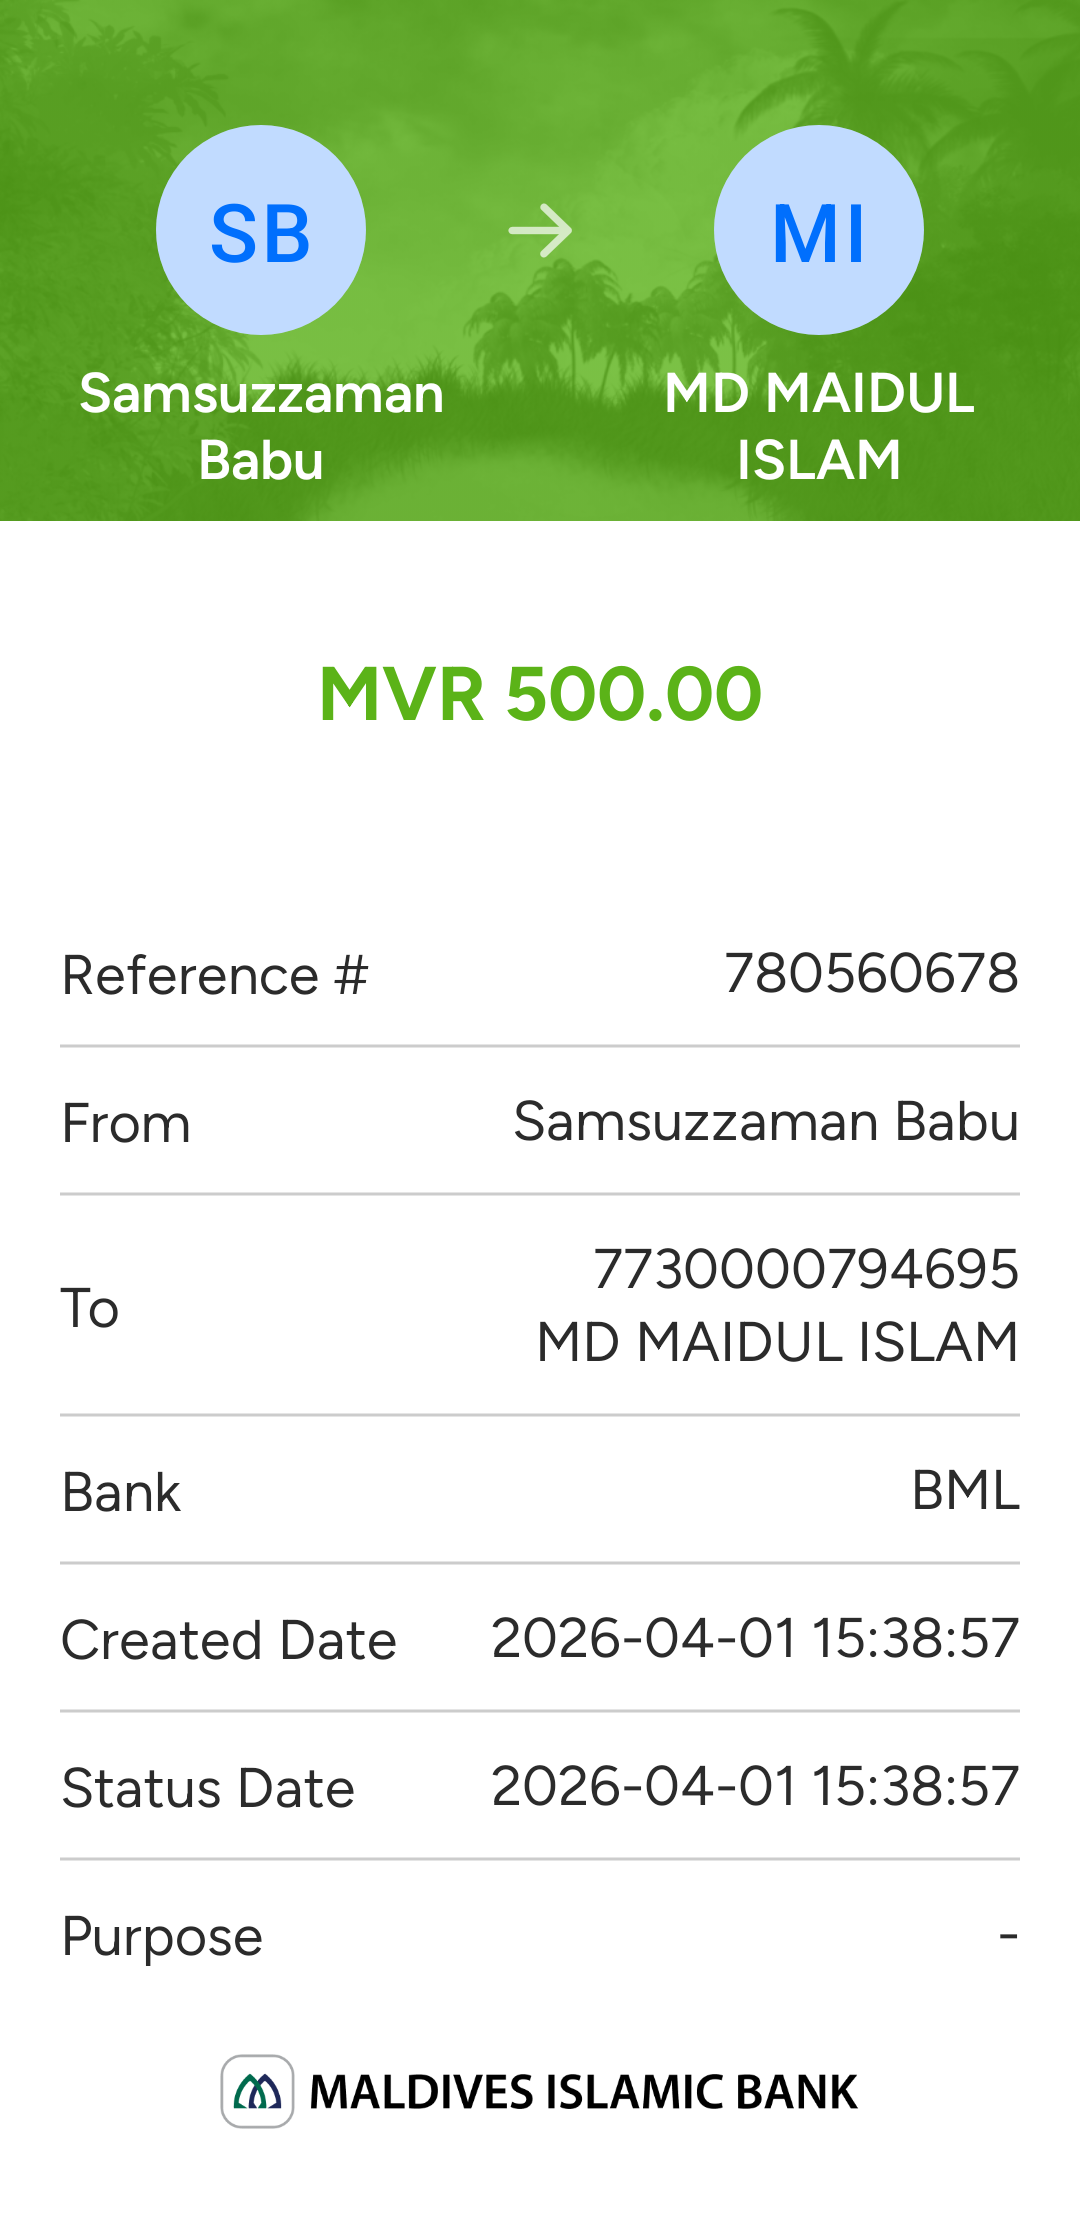Tap the account number 7730000794695
Image resolution: width=1080 pixels, height=2225 pixels.
806,1270
